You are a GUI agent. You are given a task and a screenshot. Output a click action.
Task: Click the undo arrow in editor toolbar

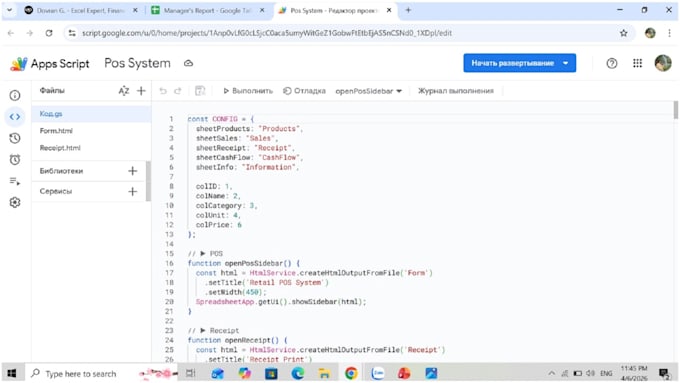tap(163, 91)
